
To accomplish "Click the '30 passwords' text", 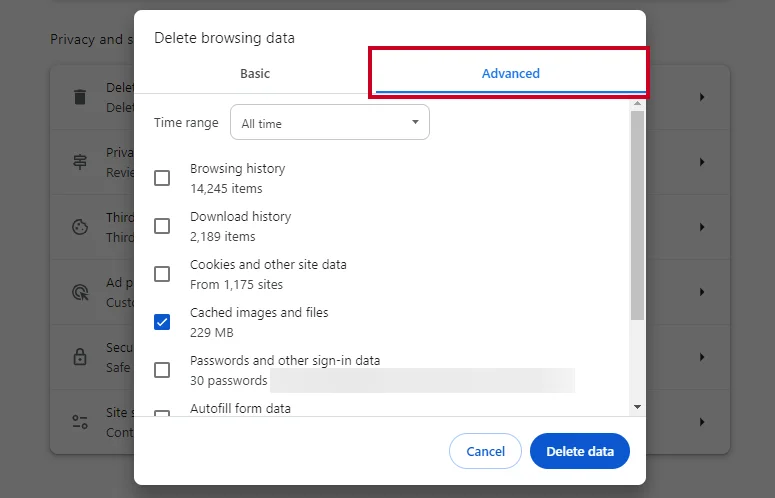I will [229, 380].
